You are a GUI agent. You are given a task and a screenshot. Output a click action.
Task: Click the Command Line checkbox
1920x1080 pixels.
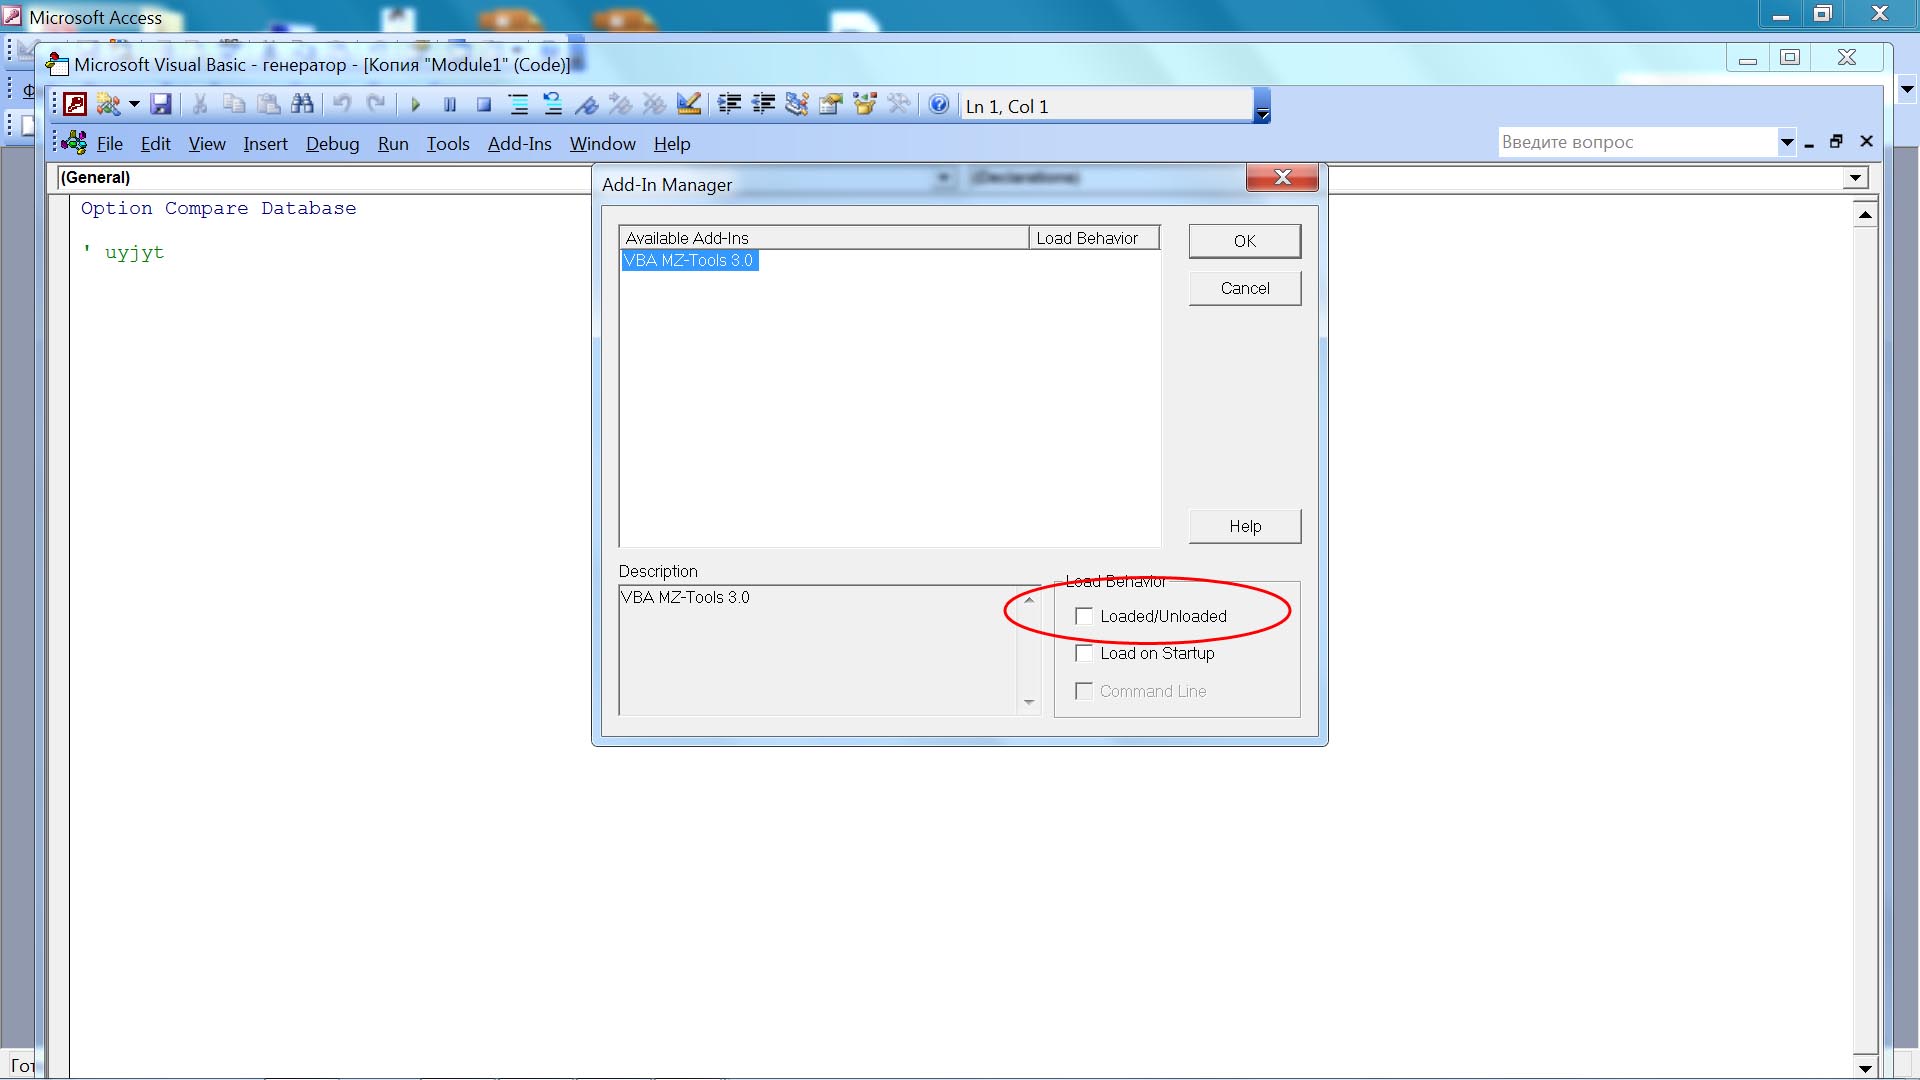coord(1084,691)
